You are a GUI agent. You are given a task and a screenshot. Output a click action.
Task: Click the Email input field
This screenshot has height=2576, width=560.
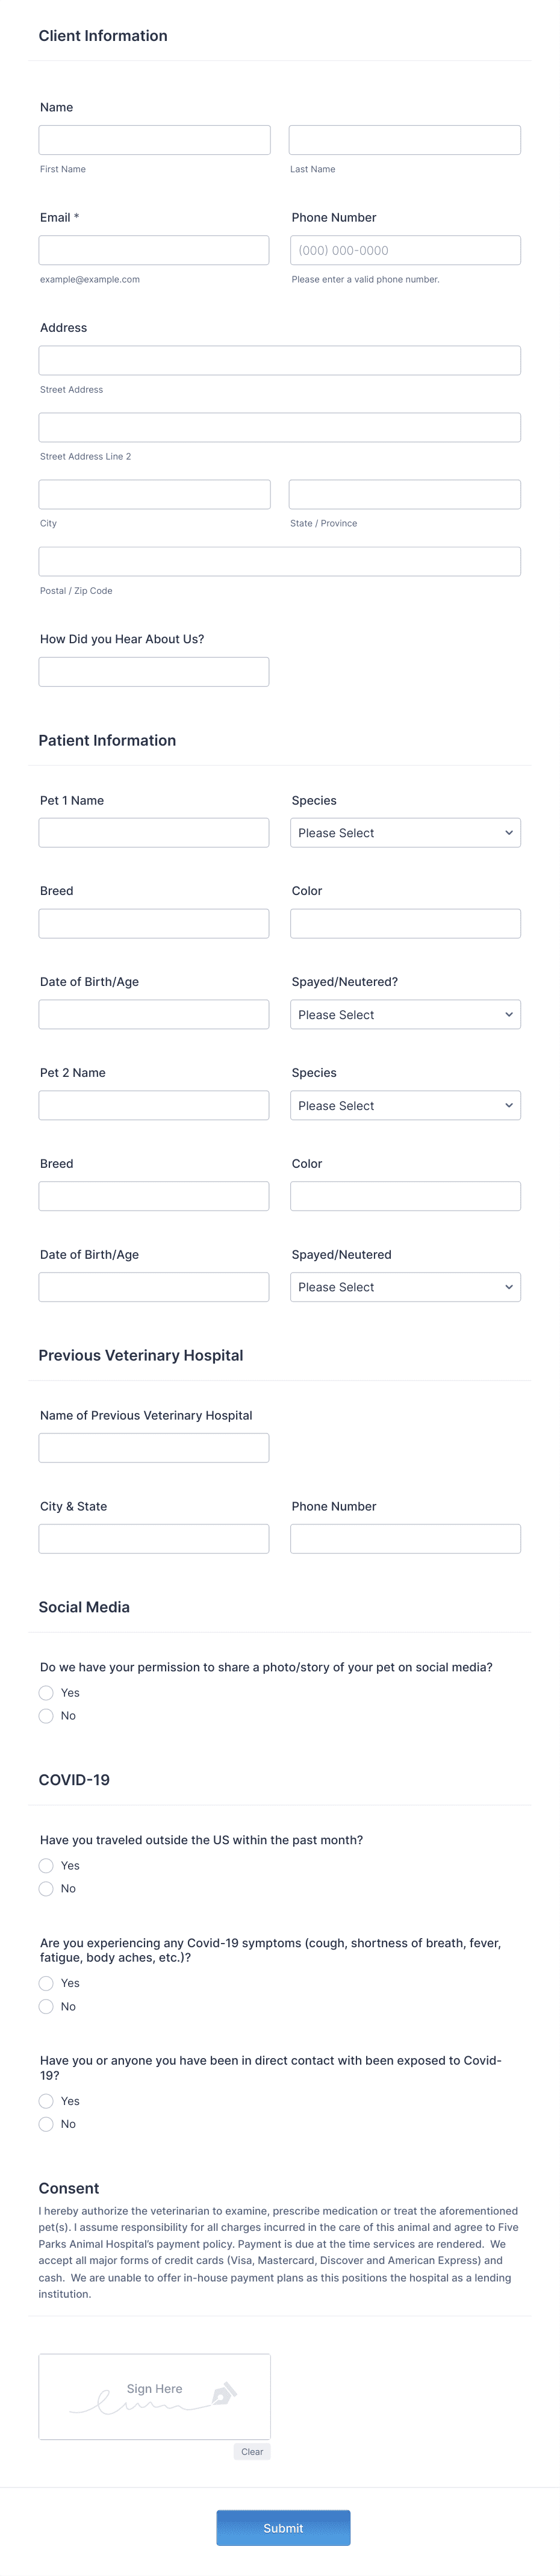154,250
